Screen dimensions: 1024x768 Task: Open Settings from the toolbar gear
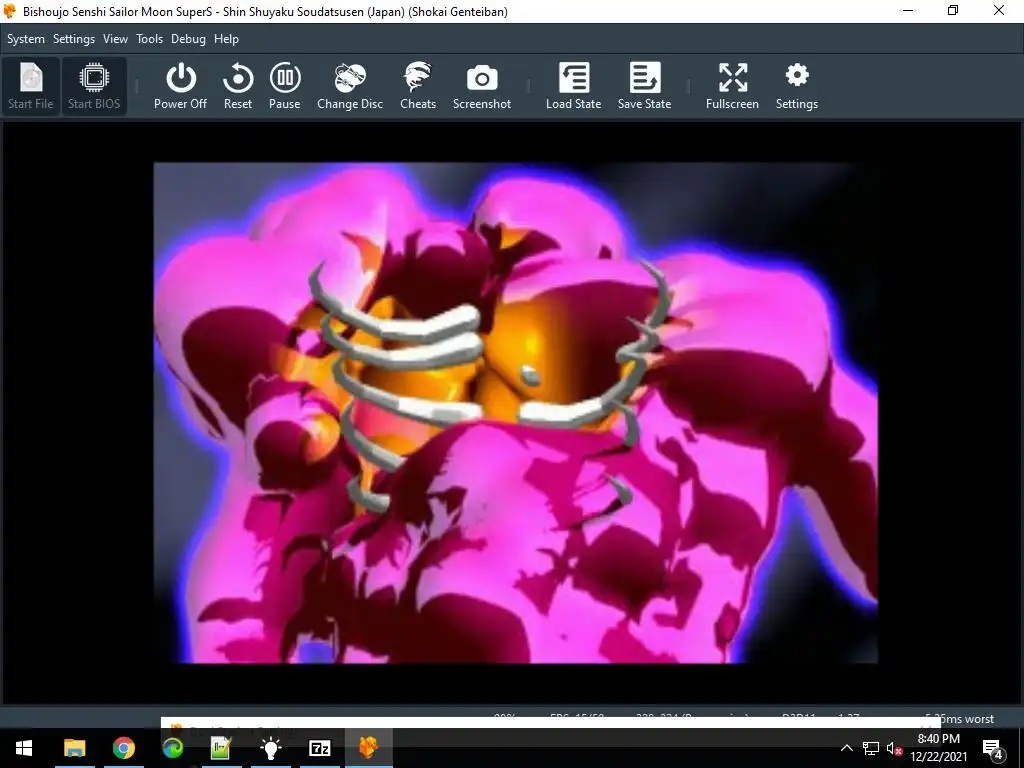click(x=797, y=86)
